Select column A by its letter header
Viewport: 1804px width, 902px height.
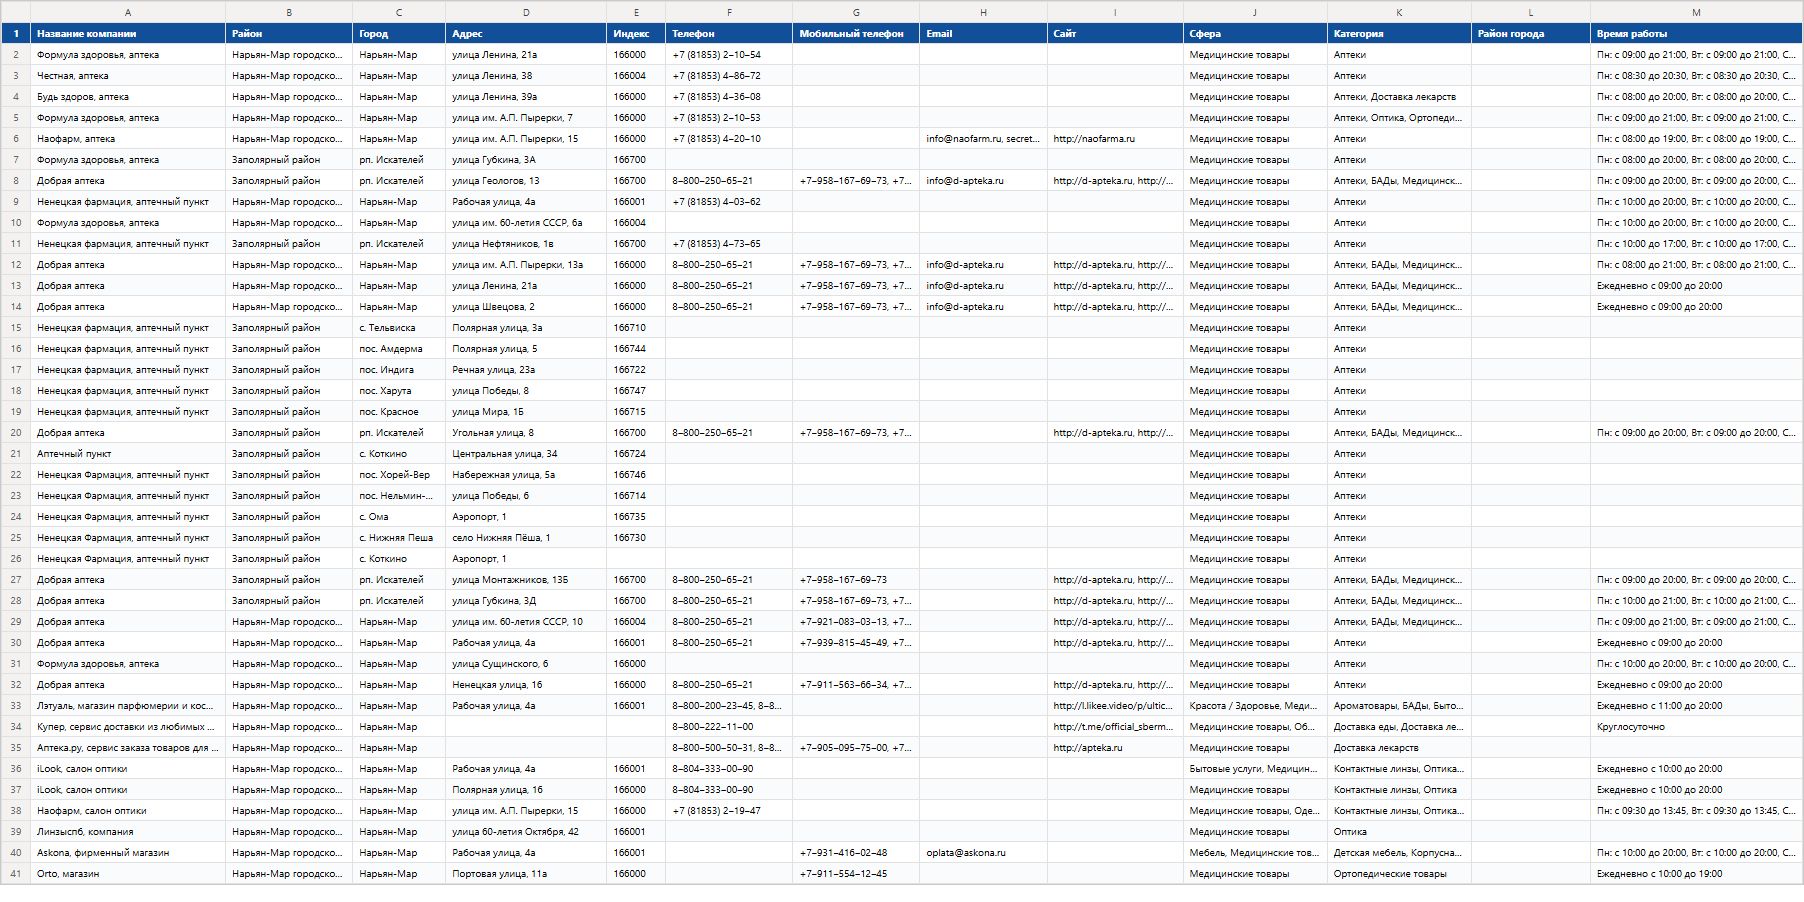pos(128,12)
